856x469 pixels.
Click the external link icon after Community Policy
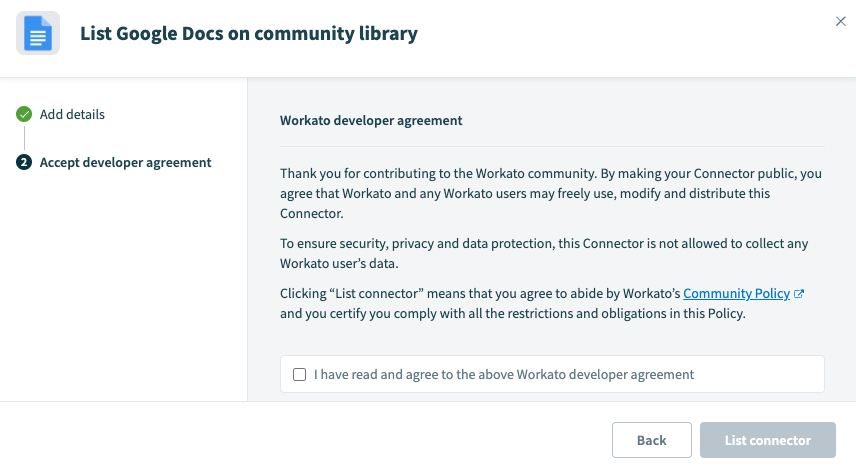pyautogui.click(x=799, y=294)
